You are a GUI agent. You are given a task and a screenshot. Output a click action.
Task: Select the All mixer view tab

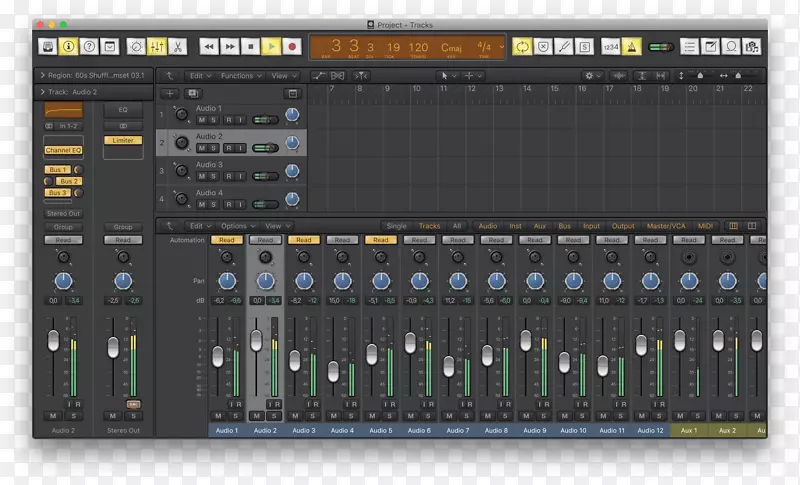[x=456, y=226]
